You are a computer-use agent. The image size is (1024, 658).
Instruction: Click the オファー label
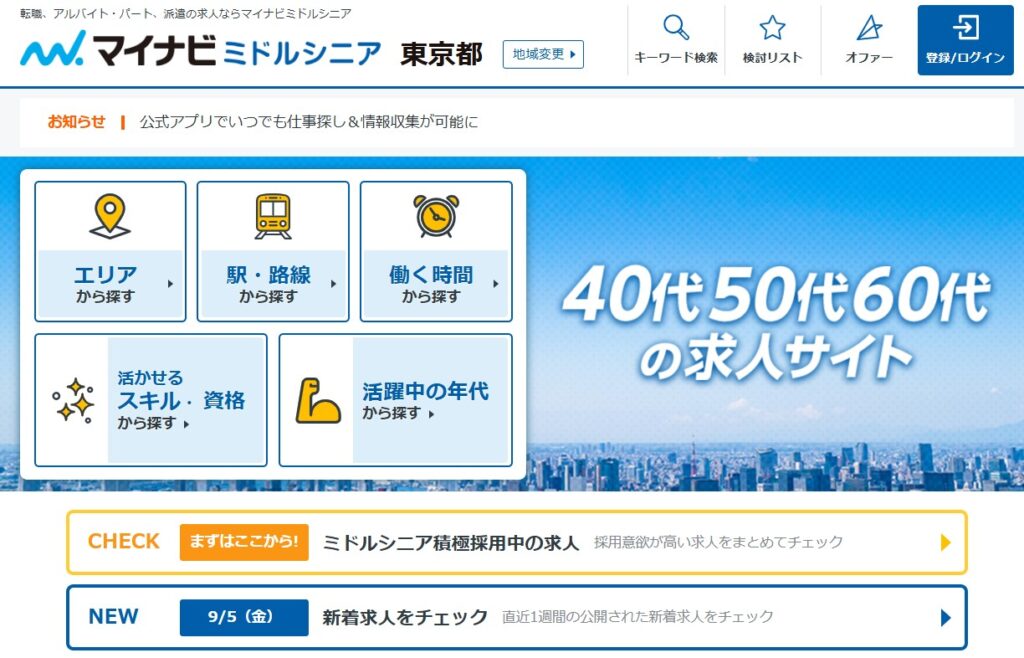coord(869,58)
